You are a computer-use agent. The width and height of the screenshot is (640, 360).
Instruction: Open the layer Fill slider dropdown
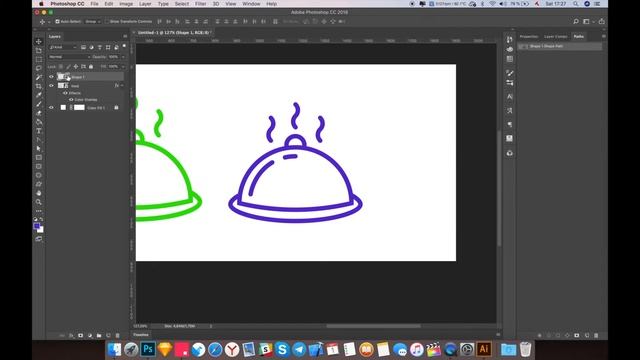(x=123, y=67)
